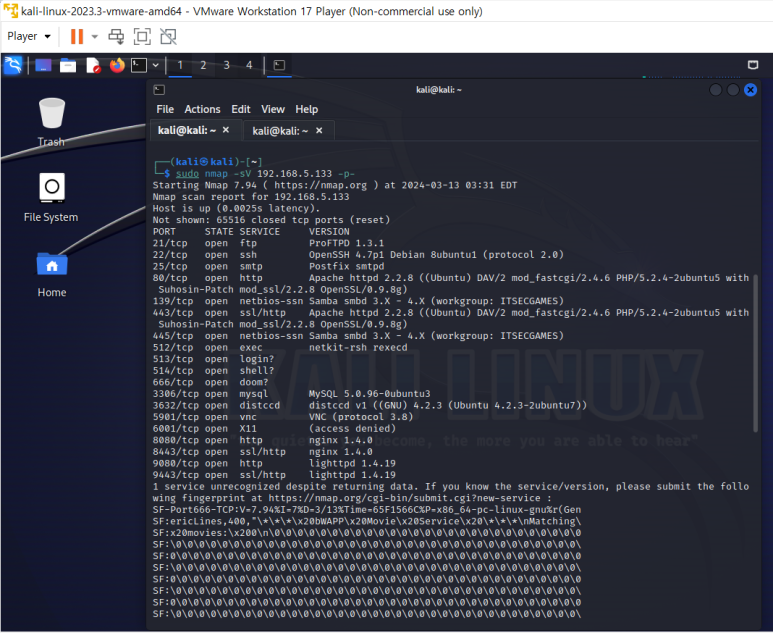Switch to workspace 3
Image resolution: width=773 pixels, height=633 pixels.
pos(226,65)
